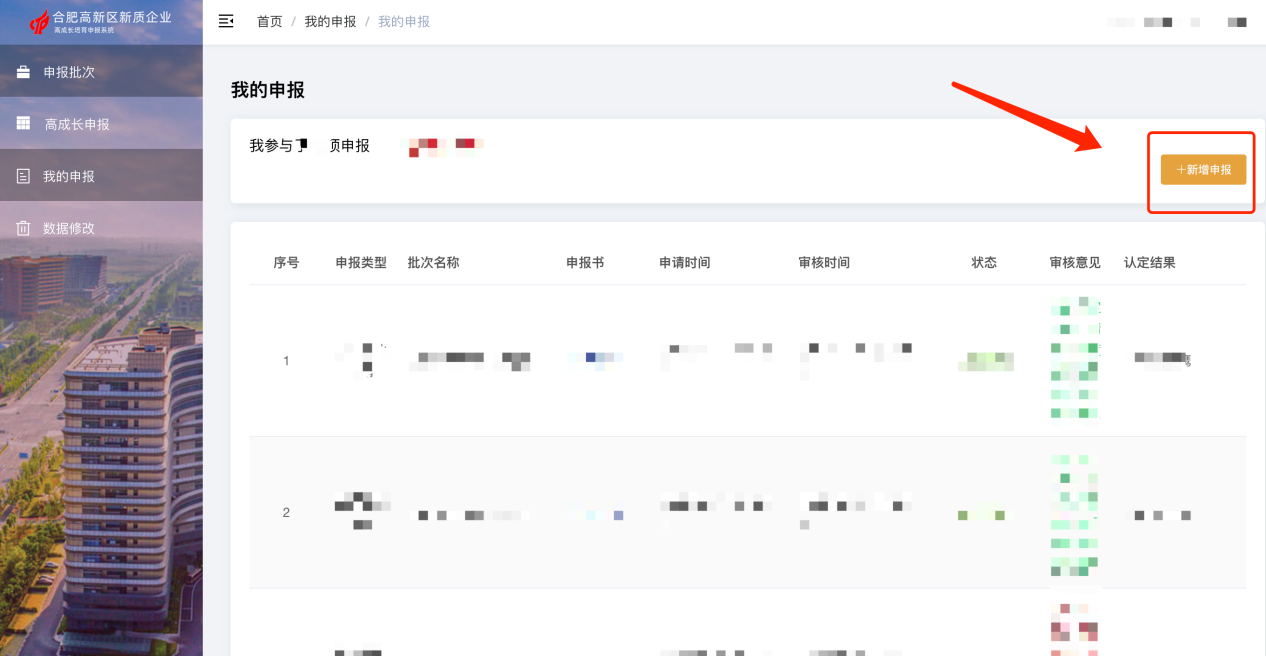1266x656 pixels.
Task: Click the 高成长申报 grid icon
Action: 22,123
